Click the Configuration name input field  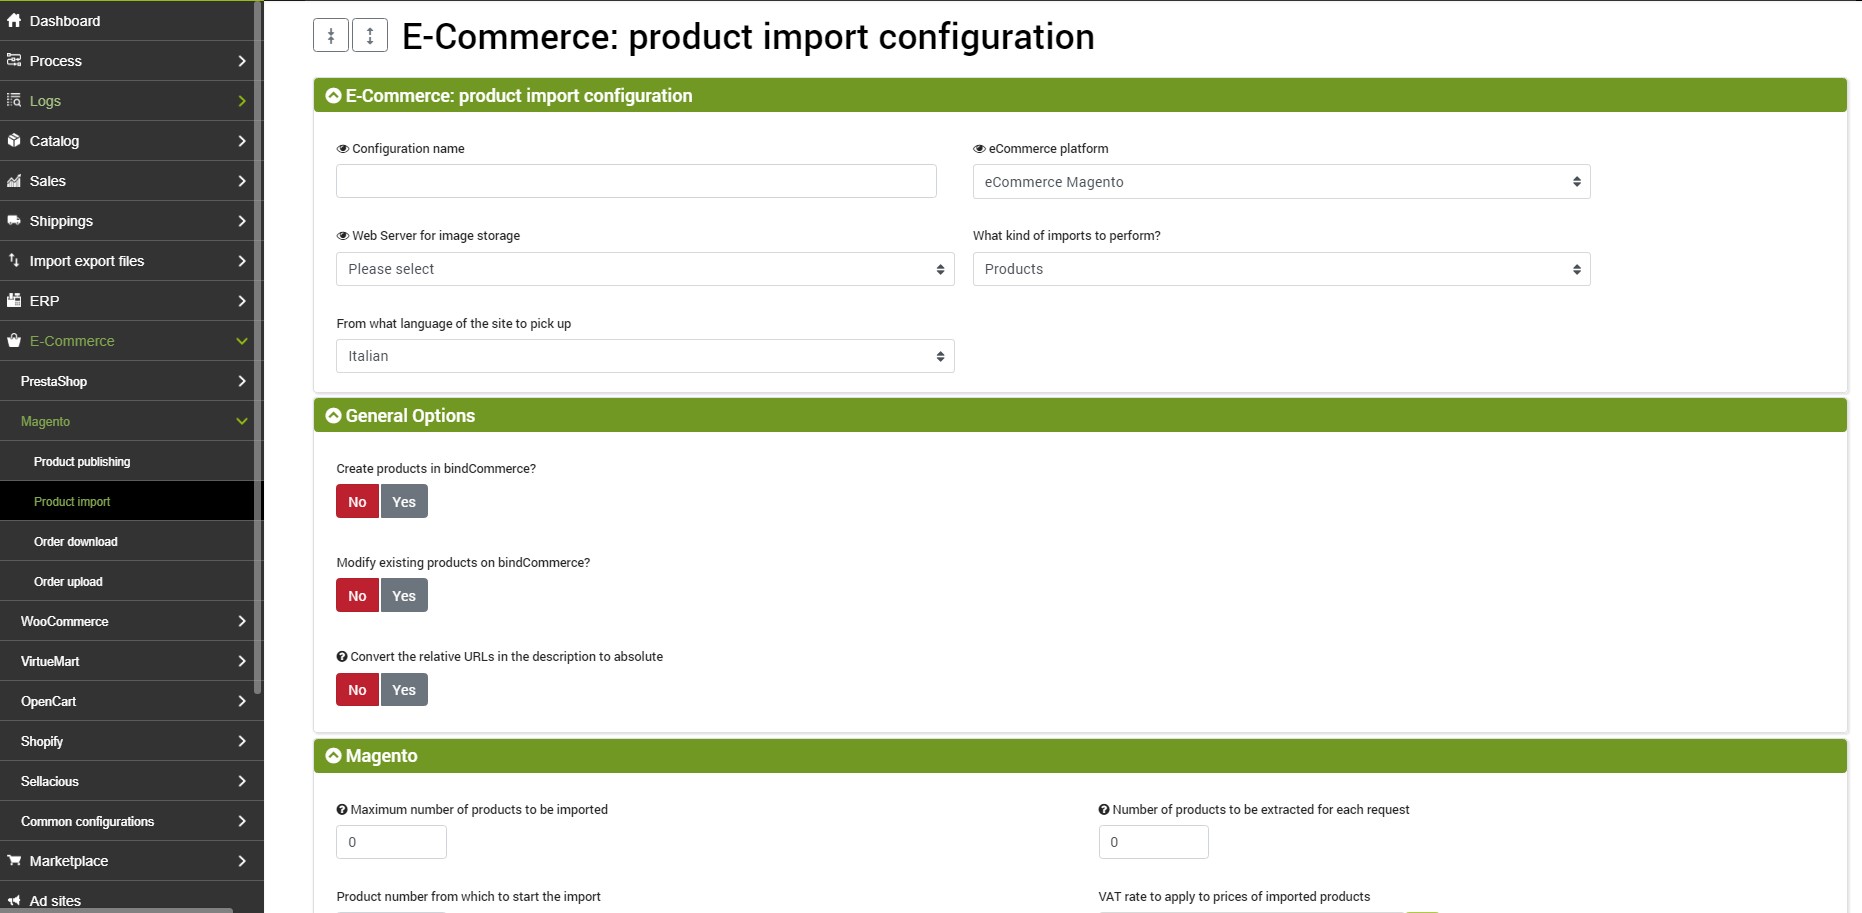[x=636, y=181]
